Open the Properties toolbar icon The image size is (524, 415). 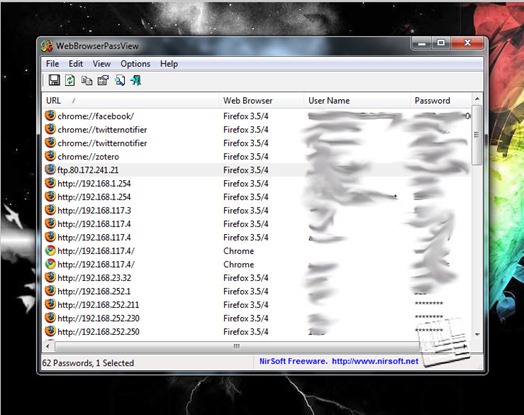[x=103, y=80]
